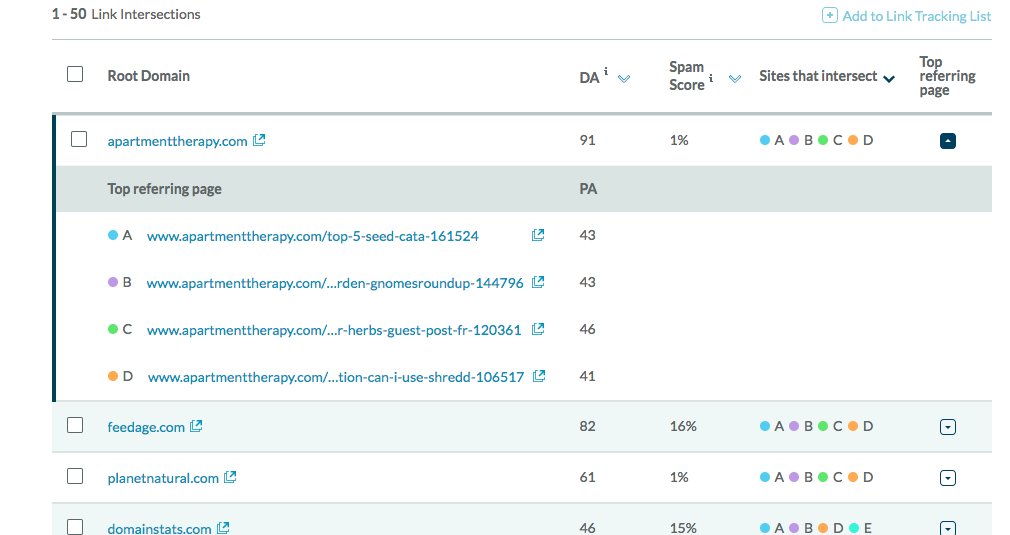Check the domainstats.com row checkbox

[75, 527]
